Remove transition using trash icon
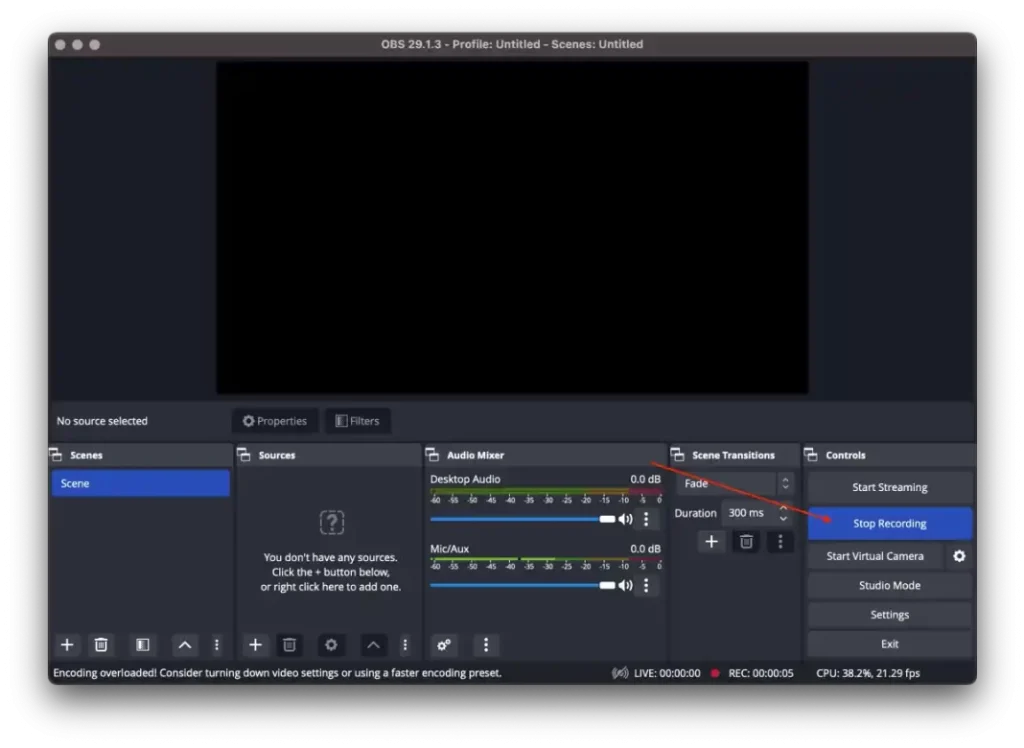 tap(746, 542)
